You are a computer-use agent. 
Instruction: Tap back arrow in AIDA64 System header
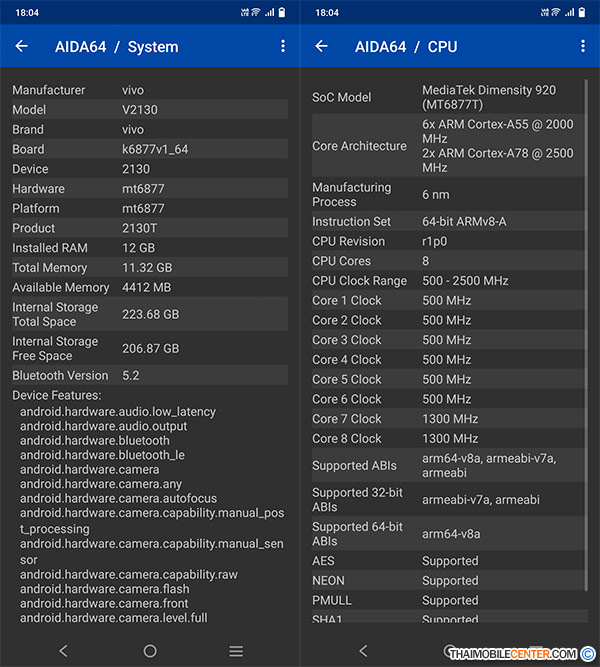coord(21,46)
